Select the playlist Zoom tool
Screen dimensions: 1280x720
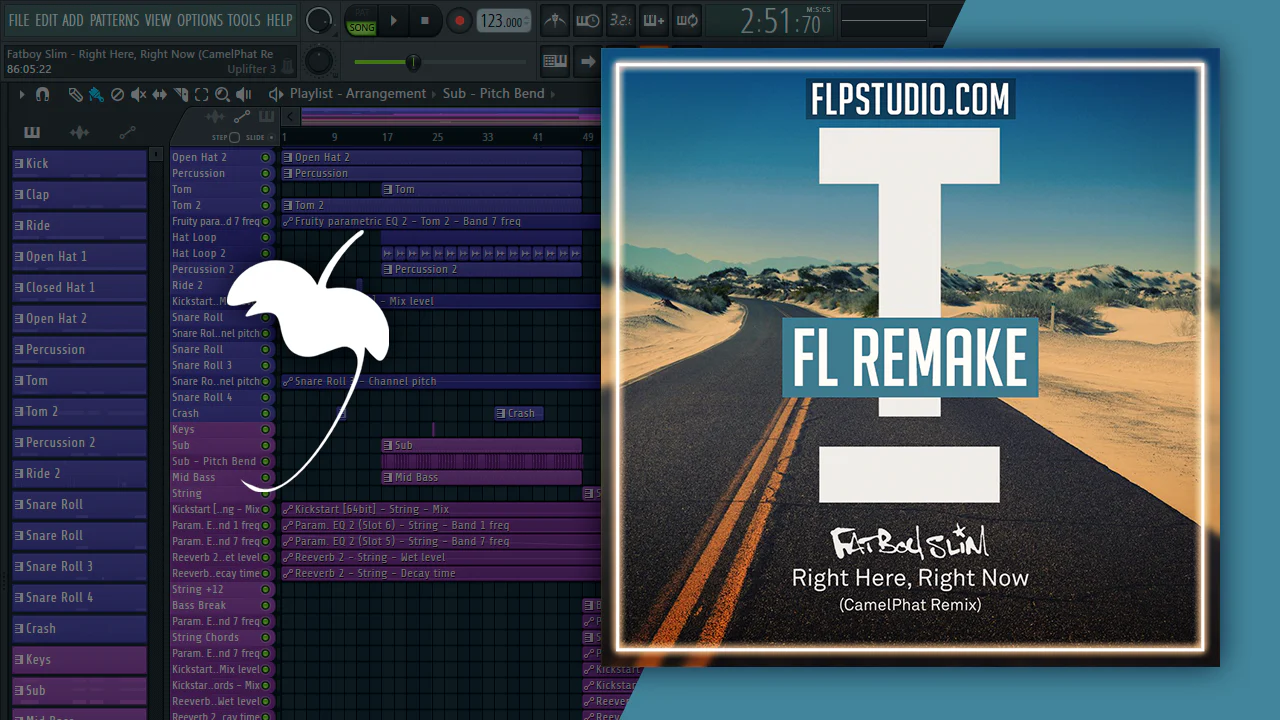222,94
